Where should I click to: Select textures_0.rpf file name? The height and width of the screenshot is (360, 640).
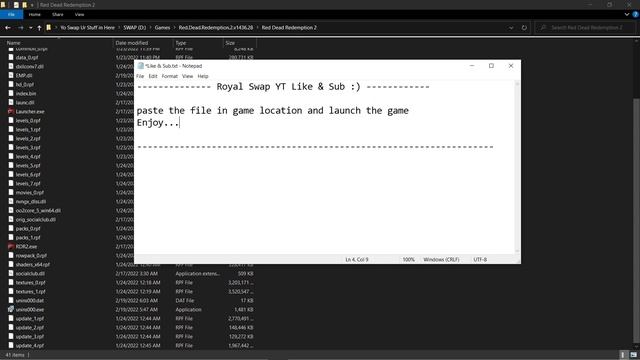click(x=30, y=282)
